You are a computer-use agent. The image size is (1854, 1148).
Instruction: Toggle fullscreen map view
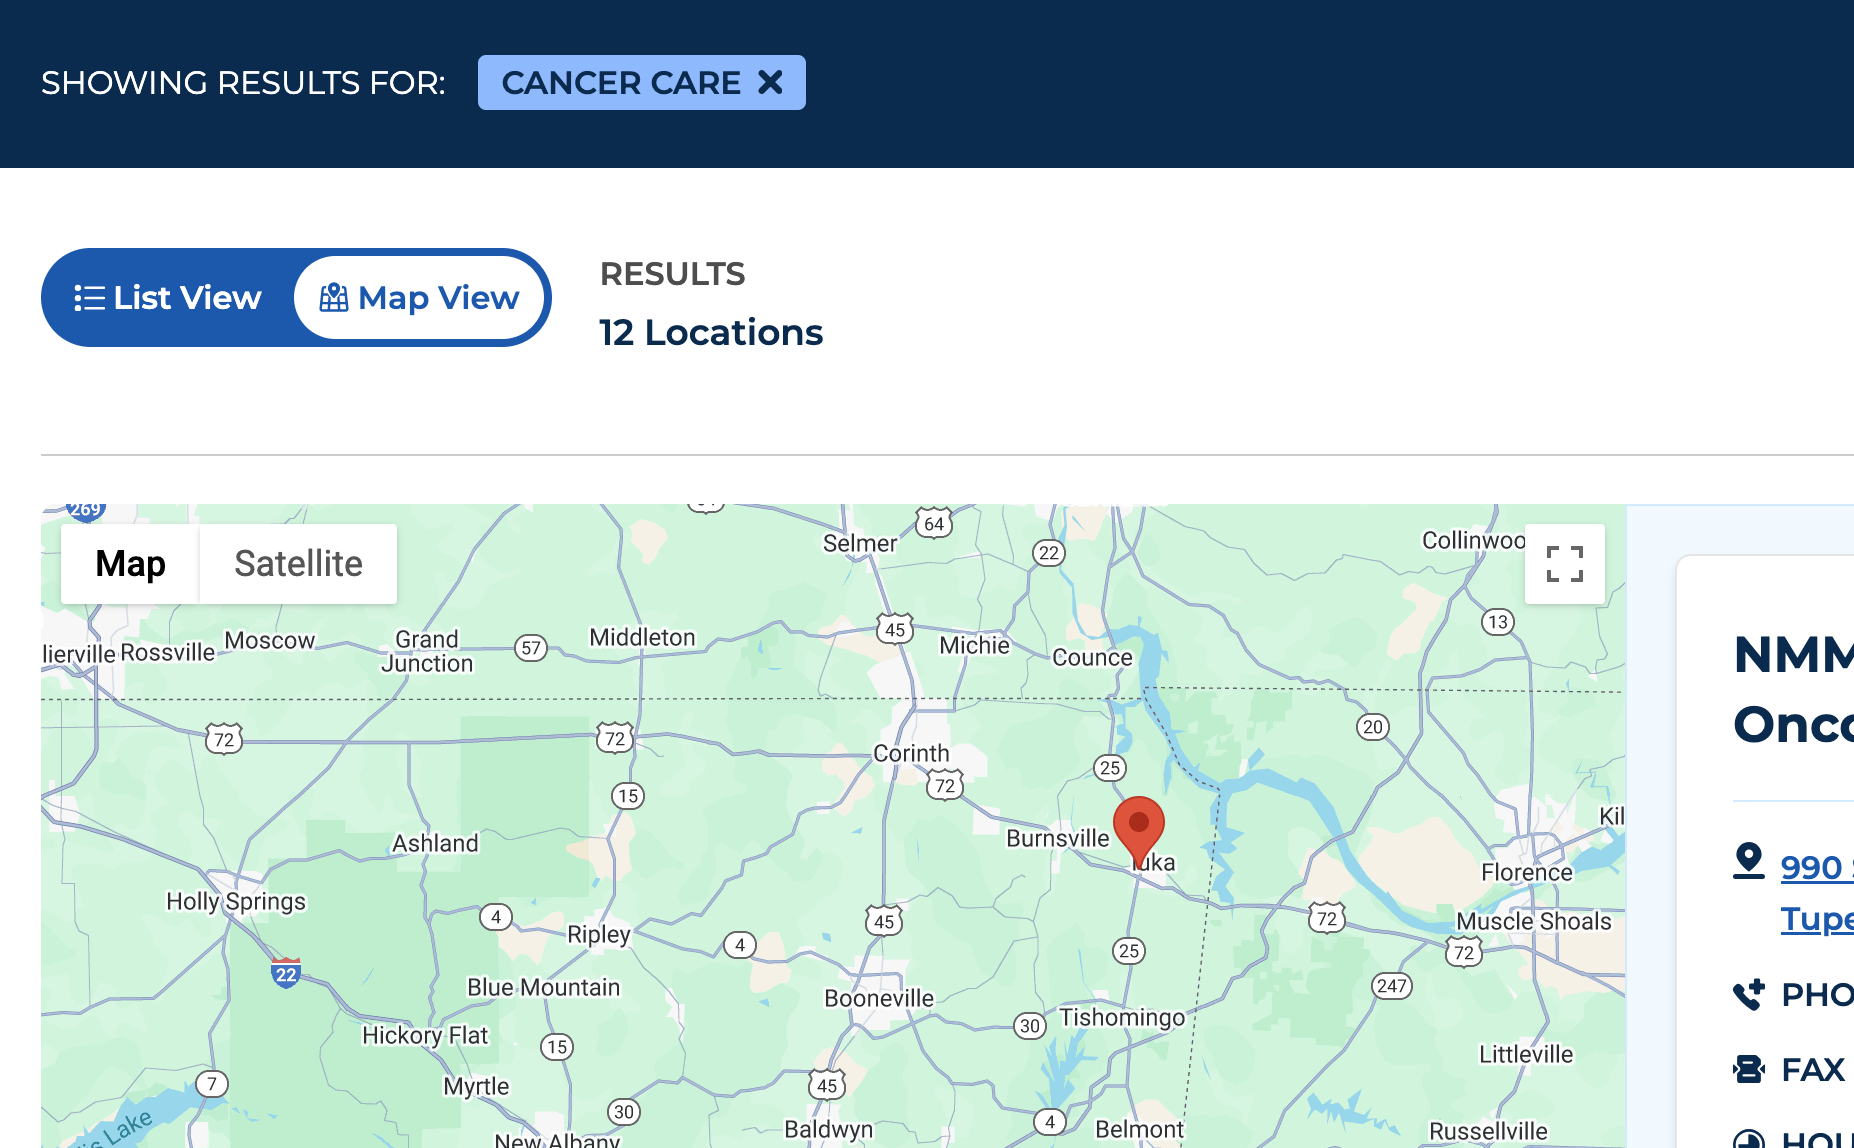(1565, 564)
